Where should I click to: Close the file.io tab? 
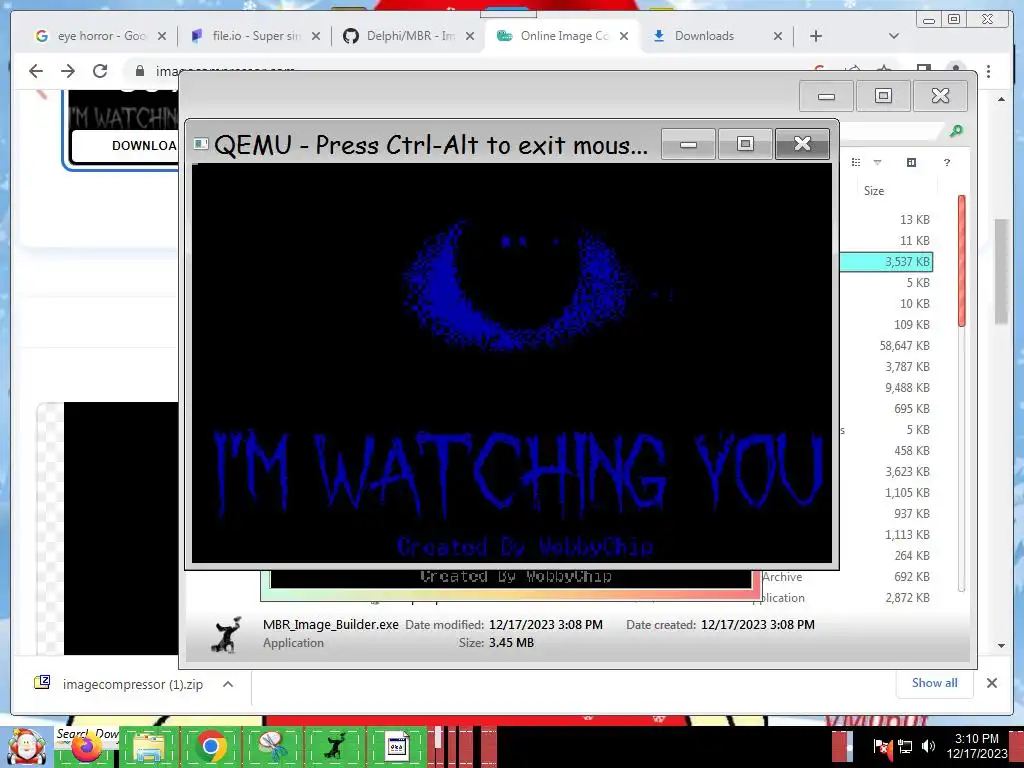(x=316, y=36)
